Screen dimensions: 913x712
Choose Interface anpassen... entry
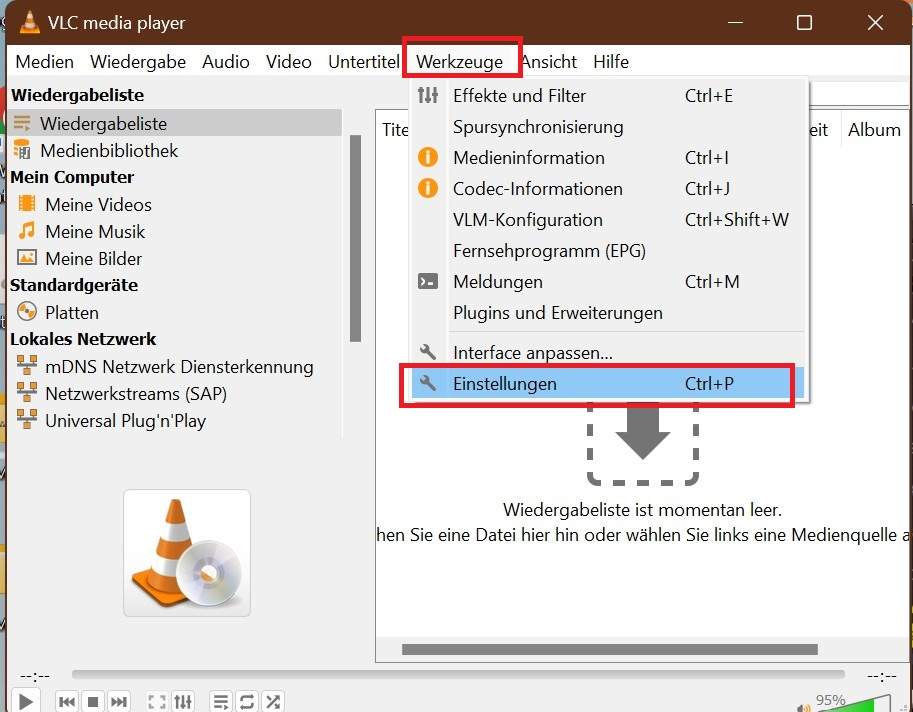tap(608, 353)
